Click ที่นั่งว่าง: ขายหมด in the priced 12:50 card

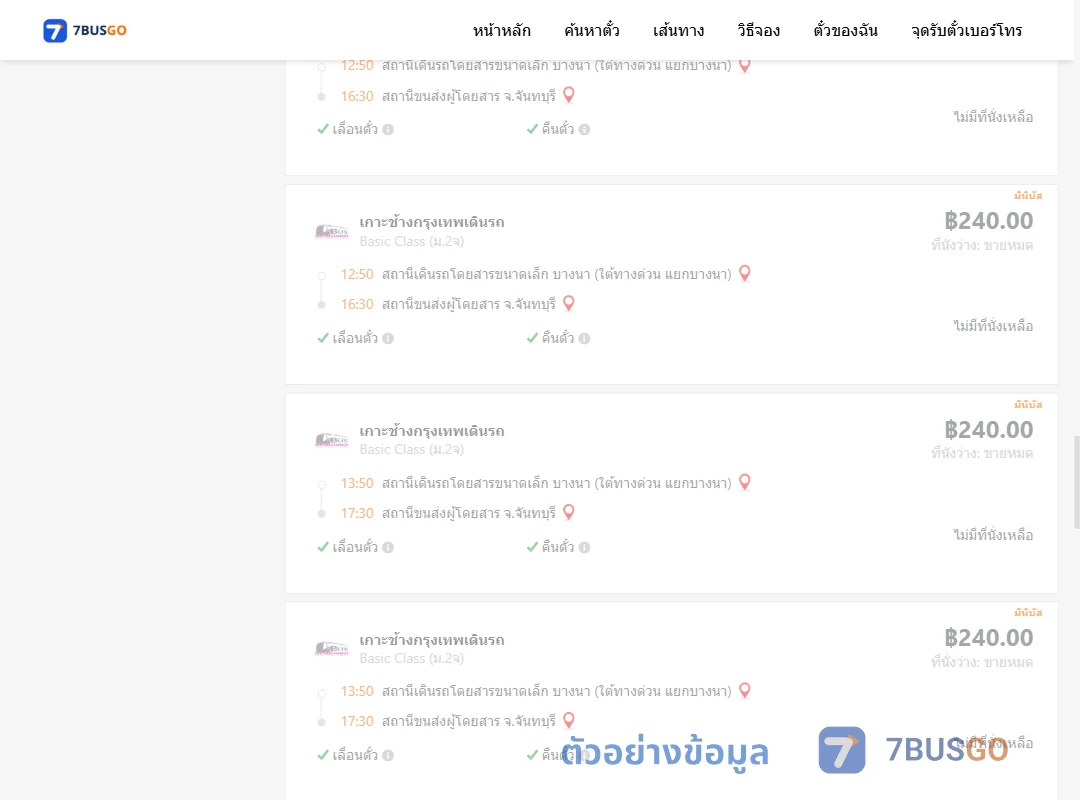click(x=982, y=245)
